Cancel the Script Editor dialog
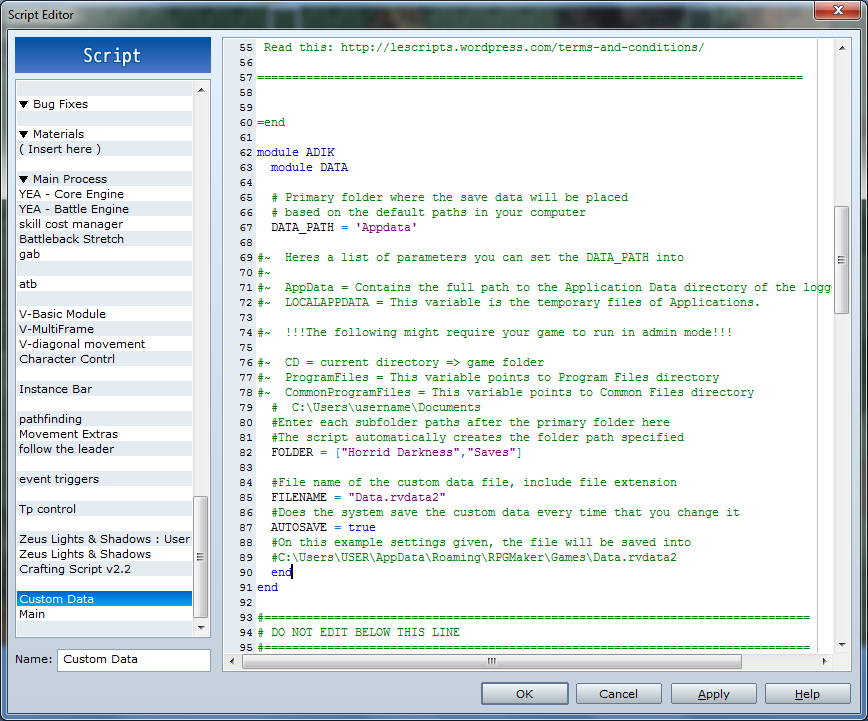This screenshot has width=868, height=721. [x=618, y=694]
